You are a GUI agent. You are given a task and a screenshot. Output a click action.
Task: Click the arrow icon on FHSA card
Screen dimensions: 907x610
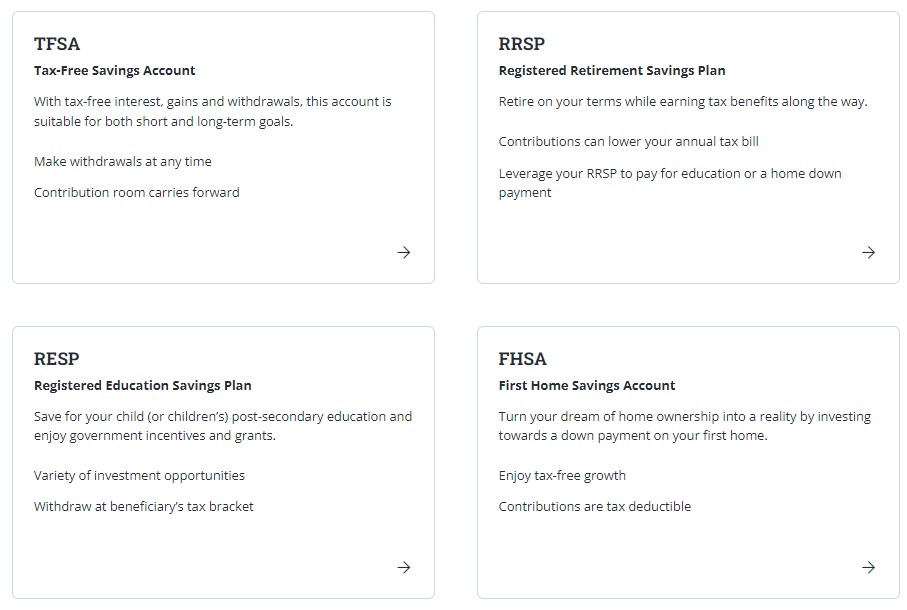868,567
